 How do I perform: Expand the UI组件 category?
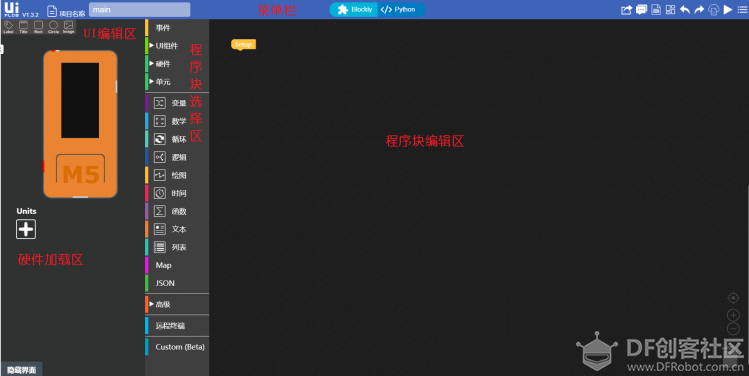tap(177, 46)
